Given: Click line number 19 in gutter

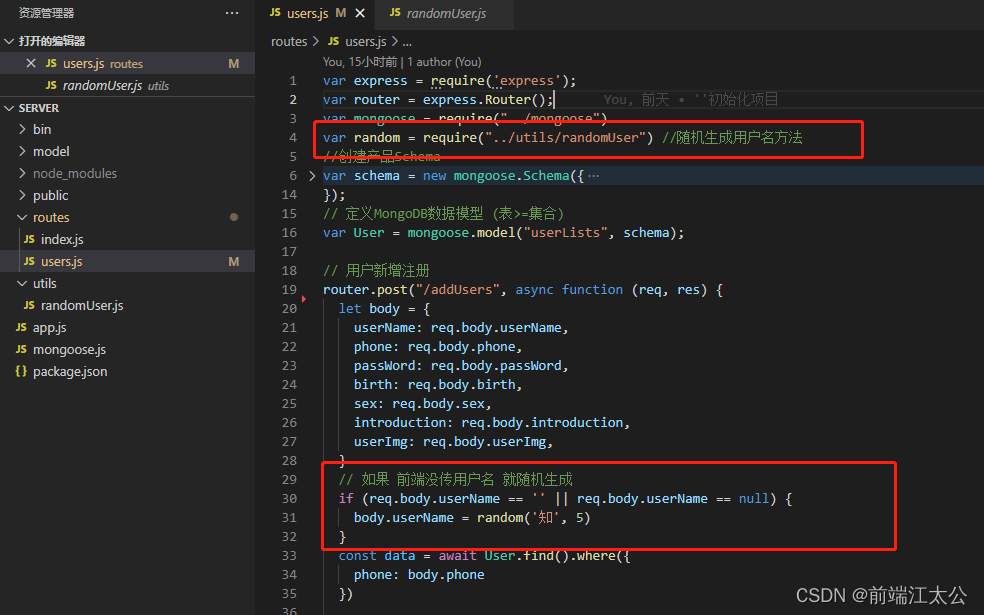Looking at the screenshot, I should click(289, 289).
